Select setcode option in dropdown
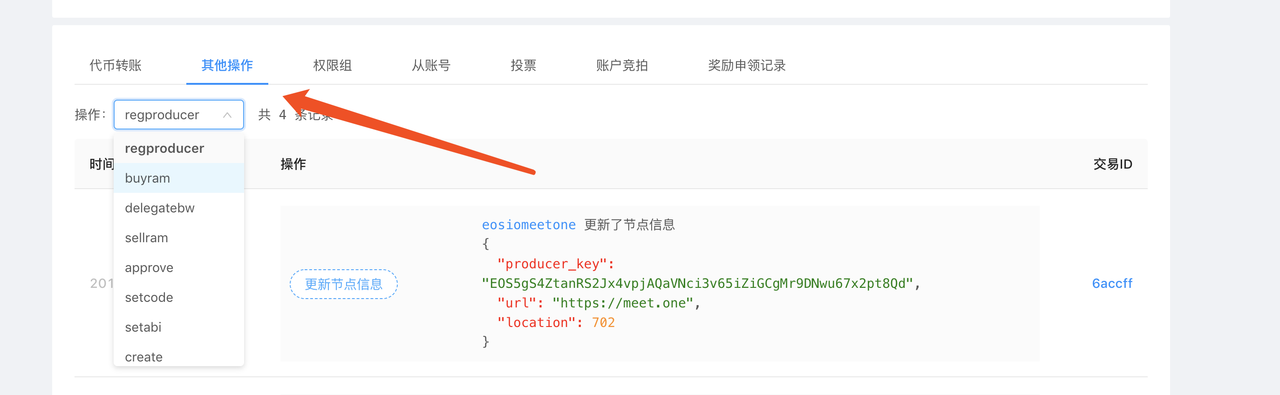Screen dimensions: 1280x395 point(179,297)
